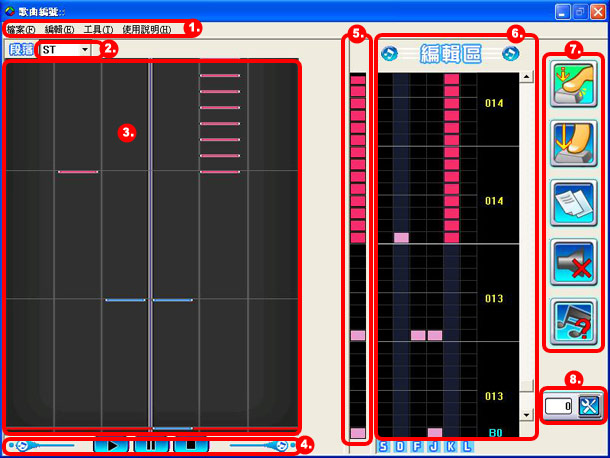Click the delete tool with red X
610x458 pixels.
[574, 264]
